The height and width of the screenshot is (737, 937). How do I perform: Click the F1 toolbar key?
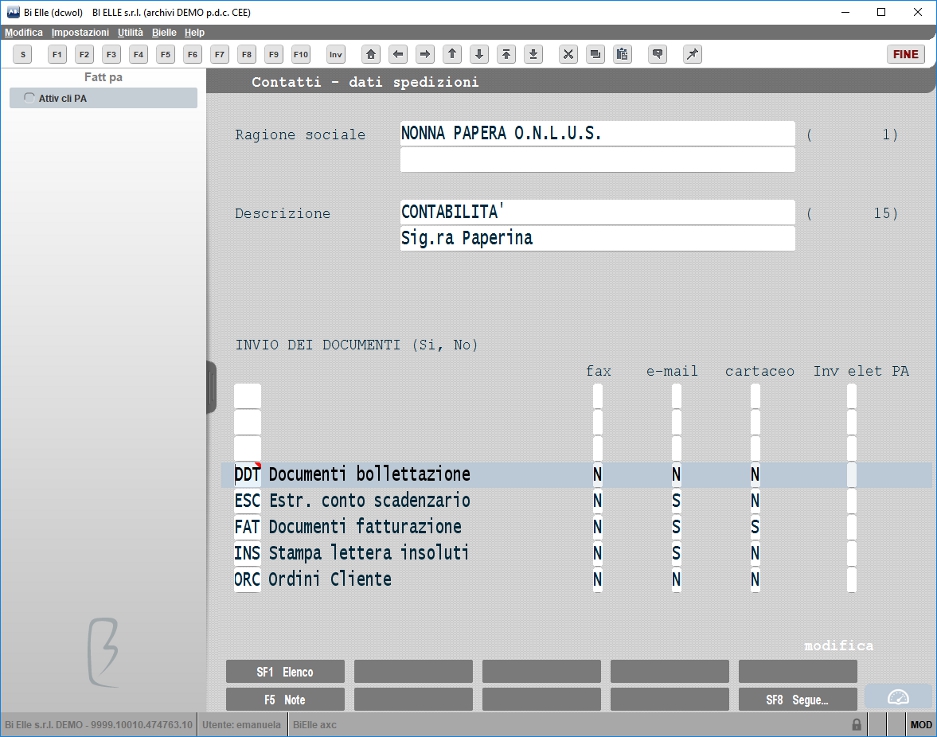[x=57, y=54]
